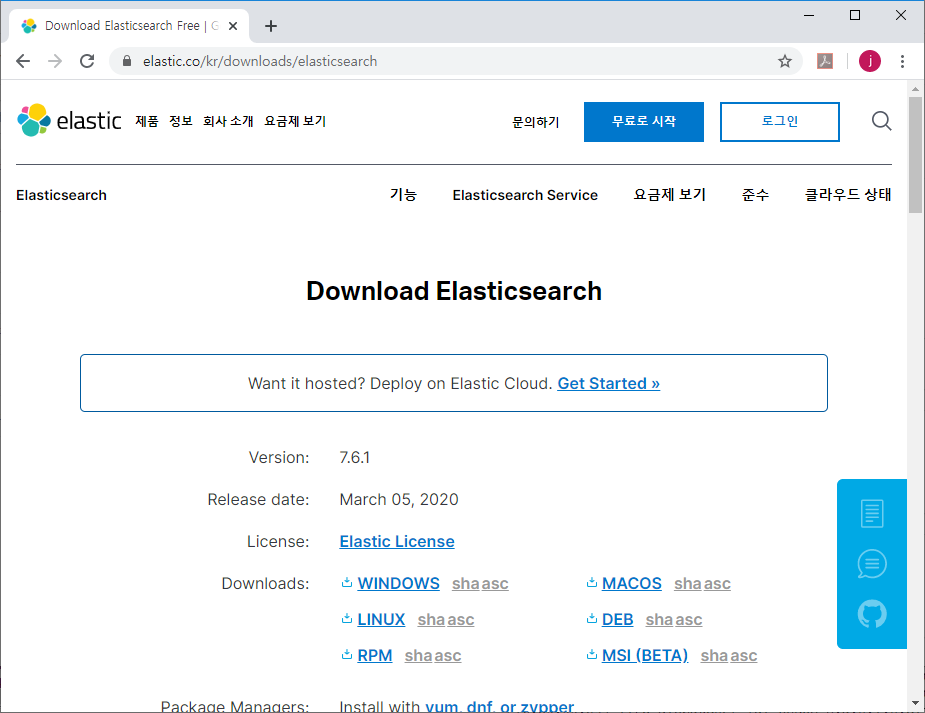Open asc link for MSI (BETA)
This screenshot has height=713, width=925.
(x=744, y=656)
